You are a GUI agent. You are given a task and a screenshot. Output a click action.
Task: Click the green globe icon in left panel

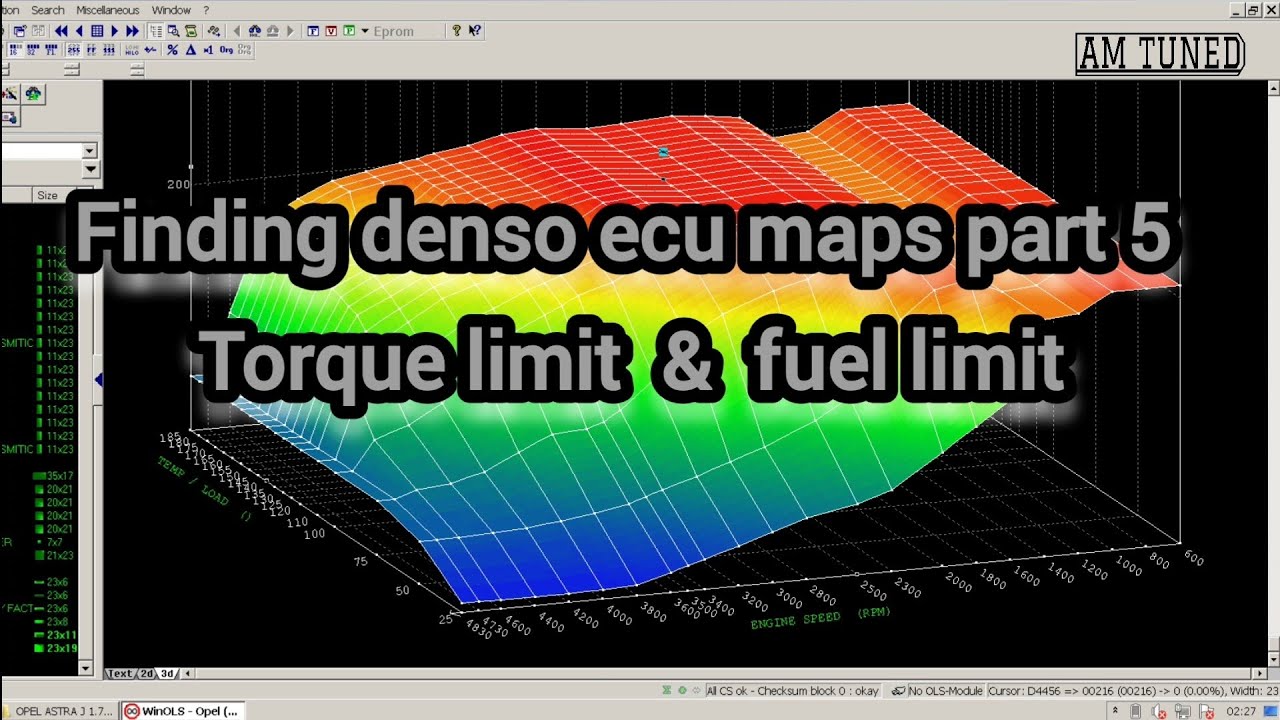(x=34, y=93)
